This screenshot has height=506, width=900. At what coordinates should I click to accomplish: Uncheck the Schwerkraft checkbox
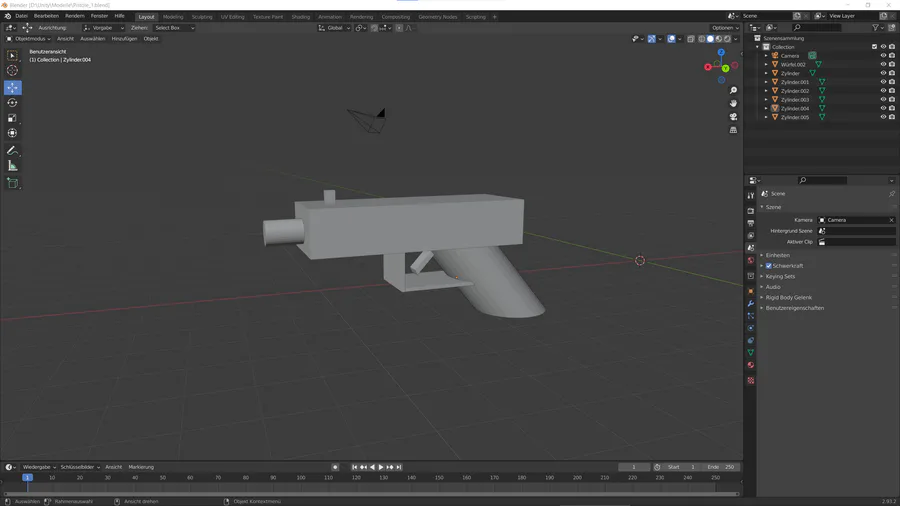point(769,266)
